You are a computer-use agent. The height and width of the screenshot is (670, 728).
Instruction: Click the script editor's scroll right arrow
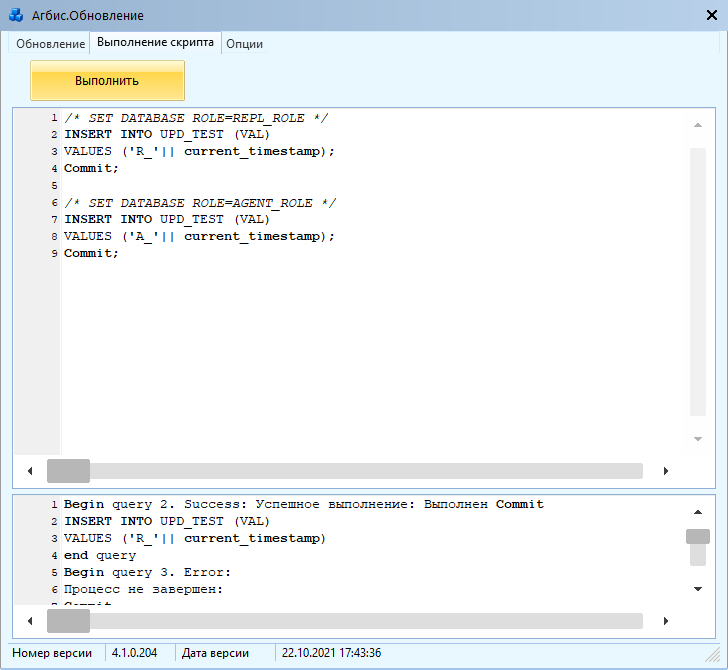coord(666,471)
